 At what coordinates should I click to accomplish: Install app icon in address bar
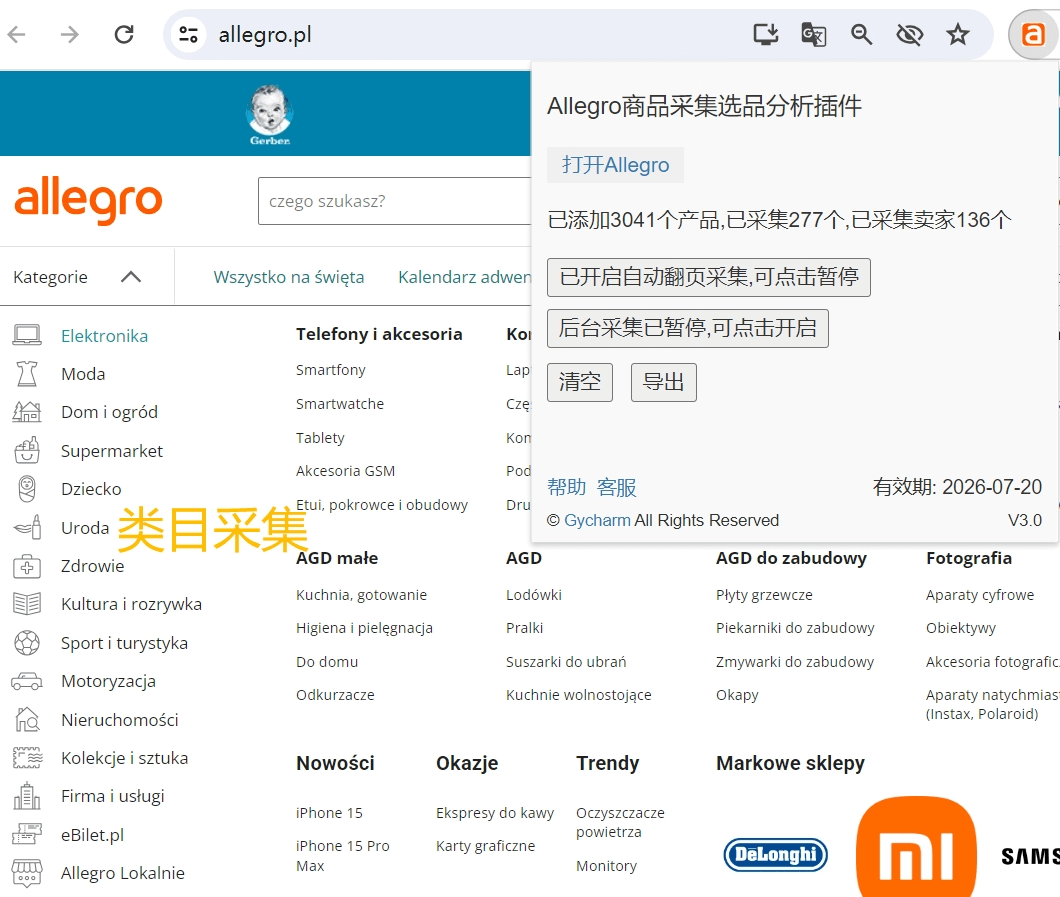pyautogui.click(x=766, y=34)
